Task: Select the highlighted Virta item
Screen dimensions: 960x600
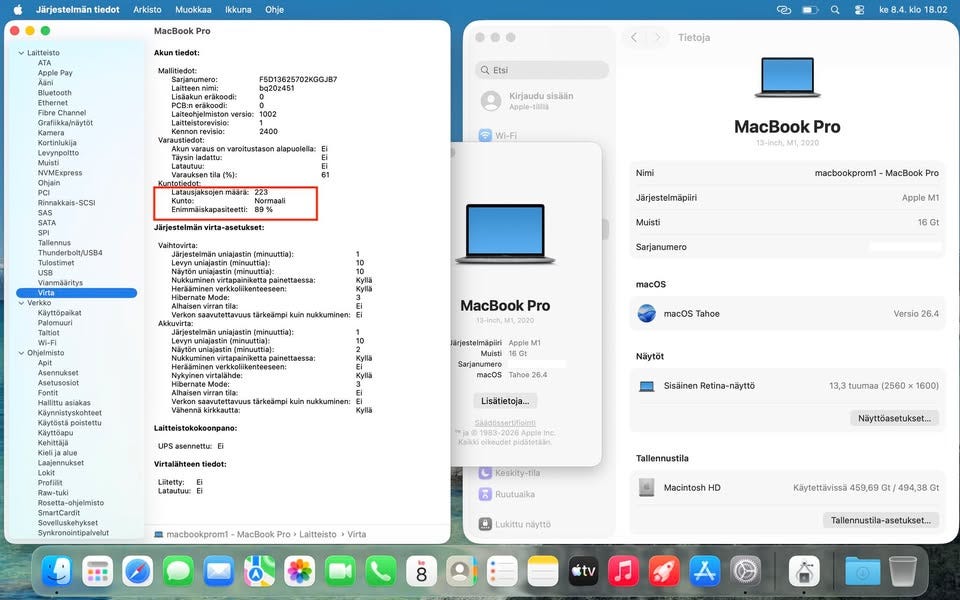Action: (77, 293)
